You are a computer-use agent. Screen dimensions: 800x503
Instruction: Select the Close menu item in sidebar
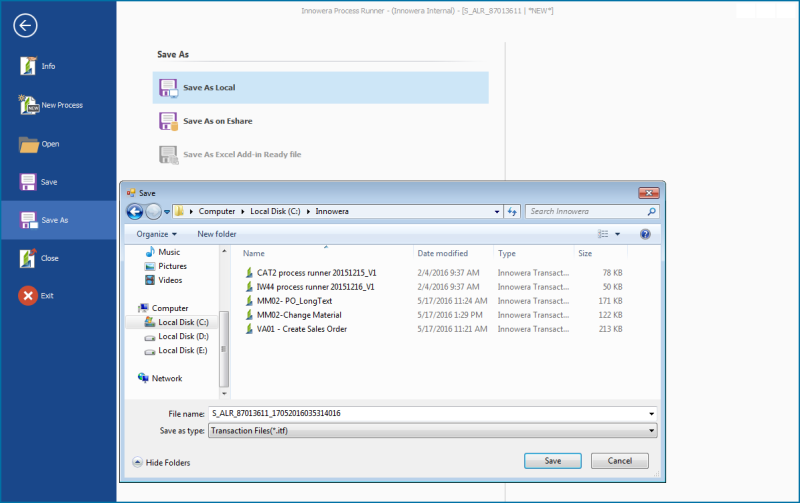point(49,258)
